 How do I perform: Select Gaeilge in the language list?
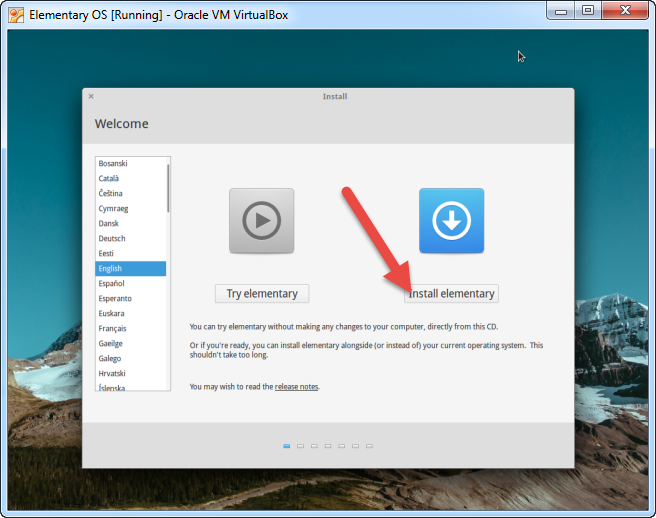coord(131,344)
